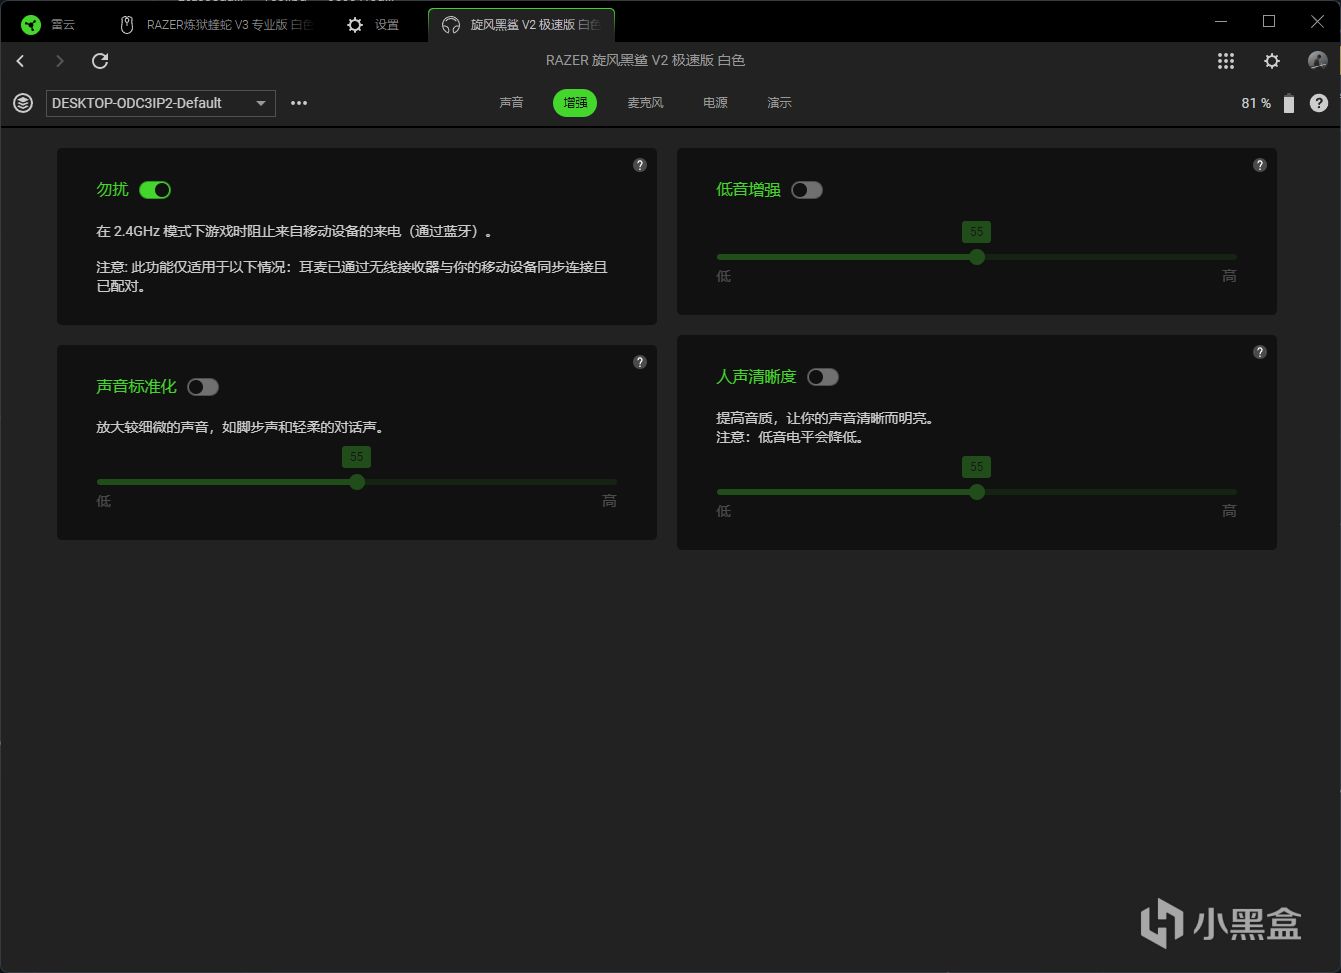Click the stacked layers profile icon
The height and width of the screenshot is (973, 1341).
(x=23, y=103)
